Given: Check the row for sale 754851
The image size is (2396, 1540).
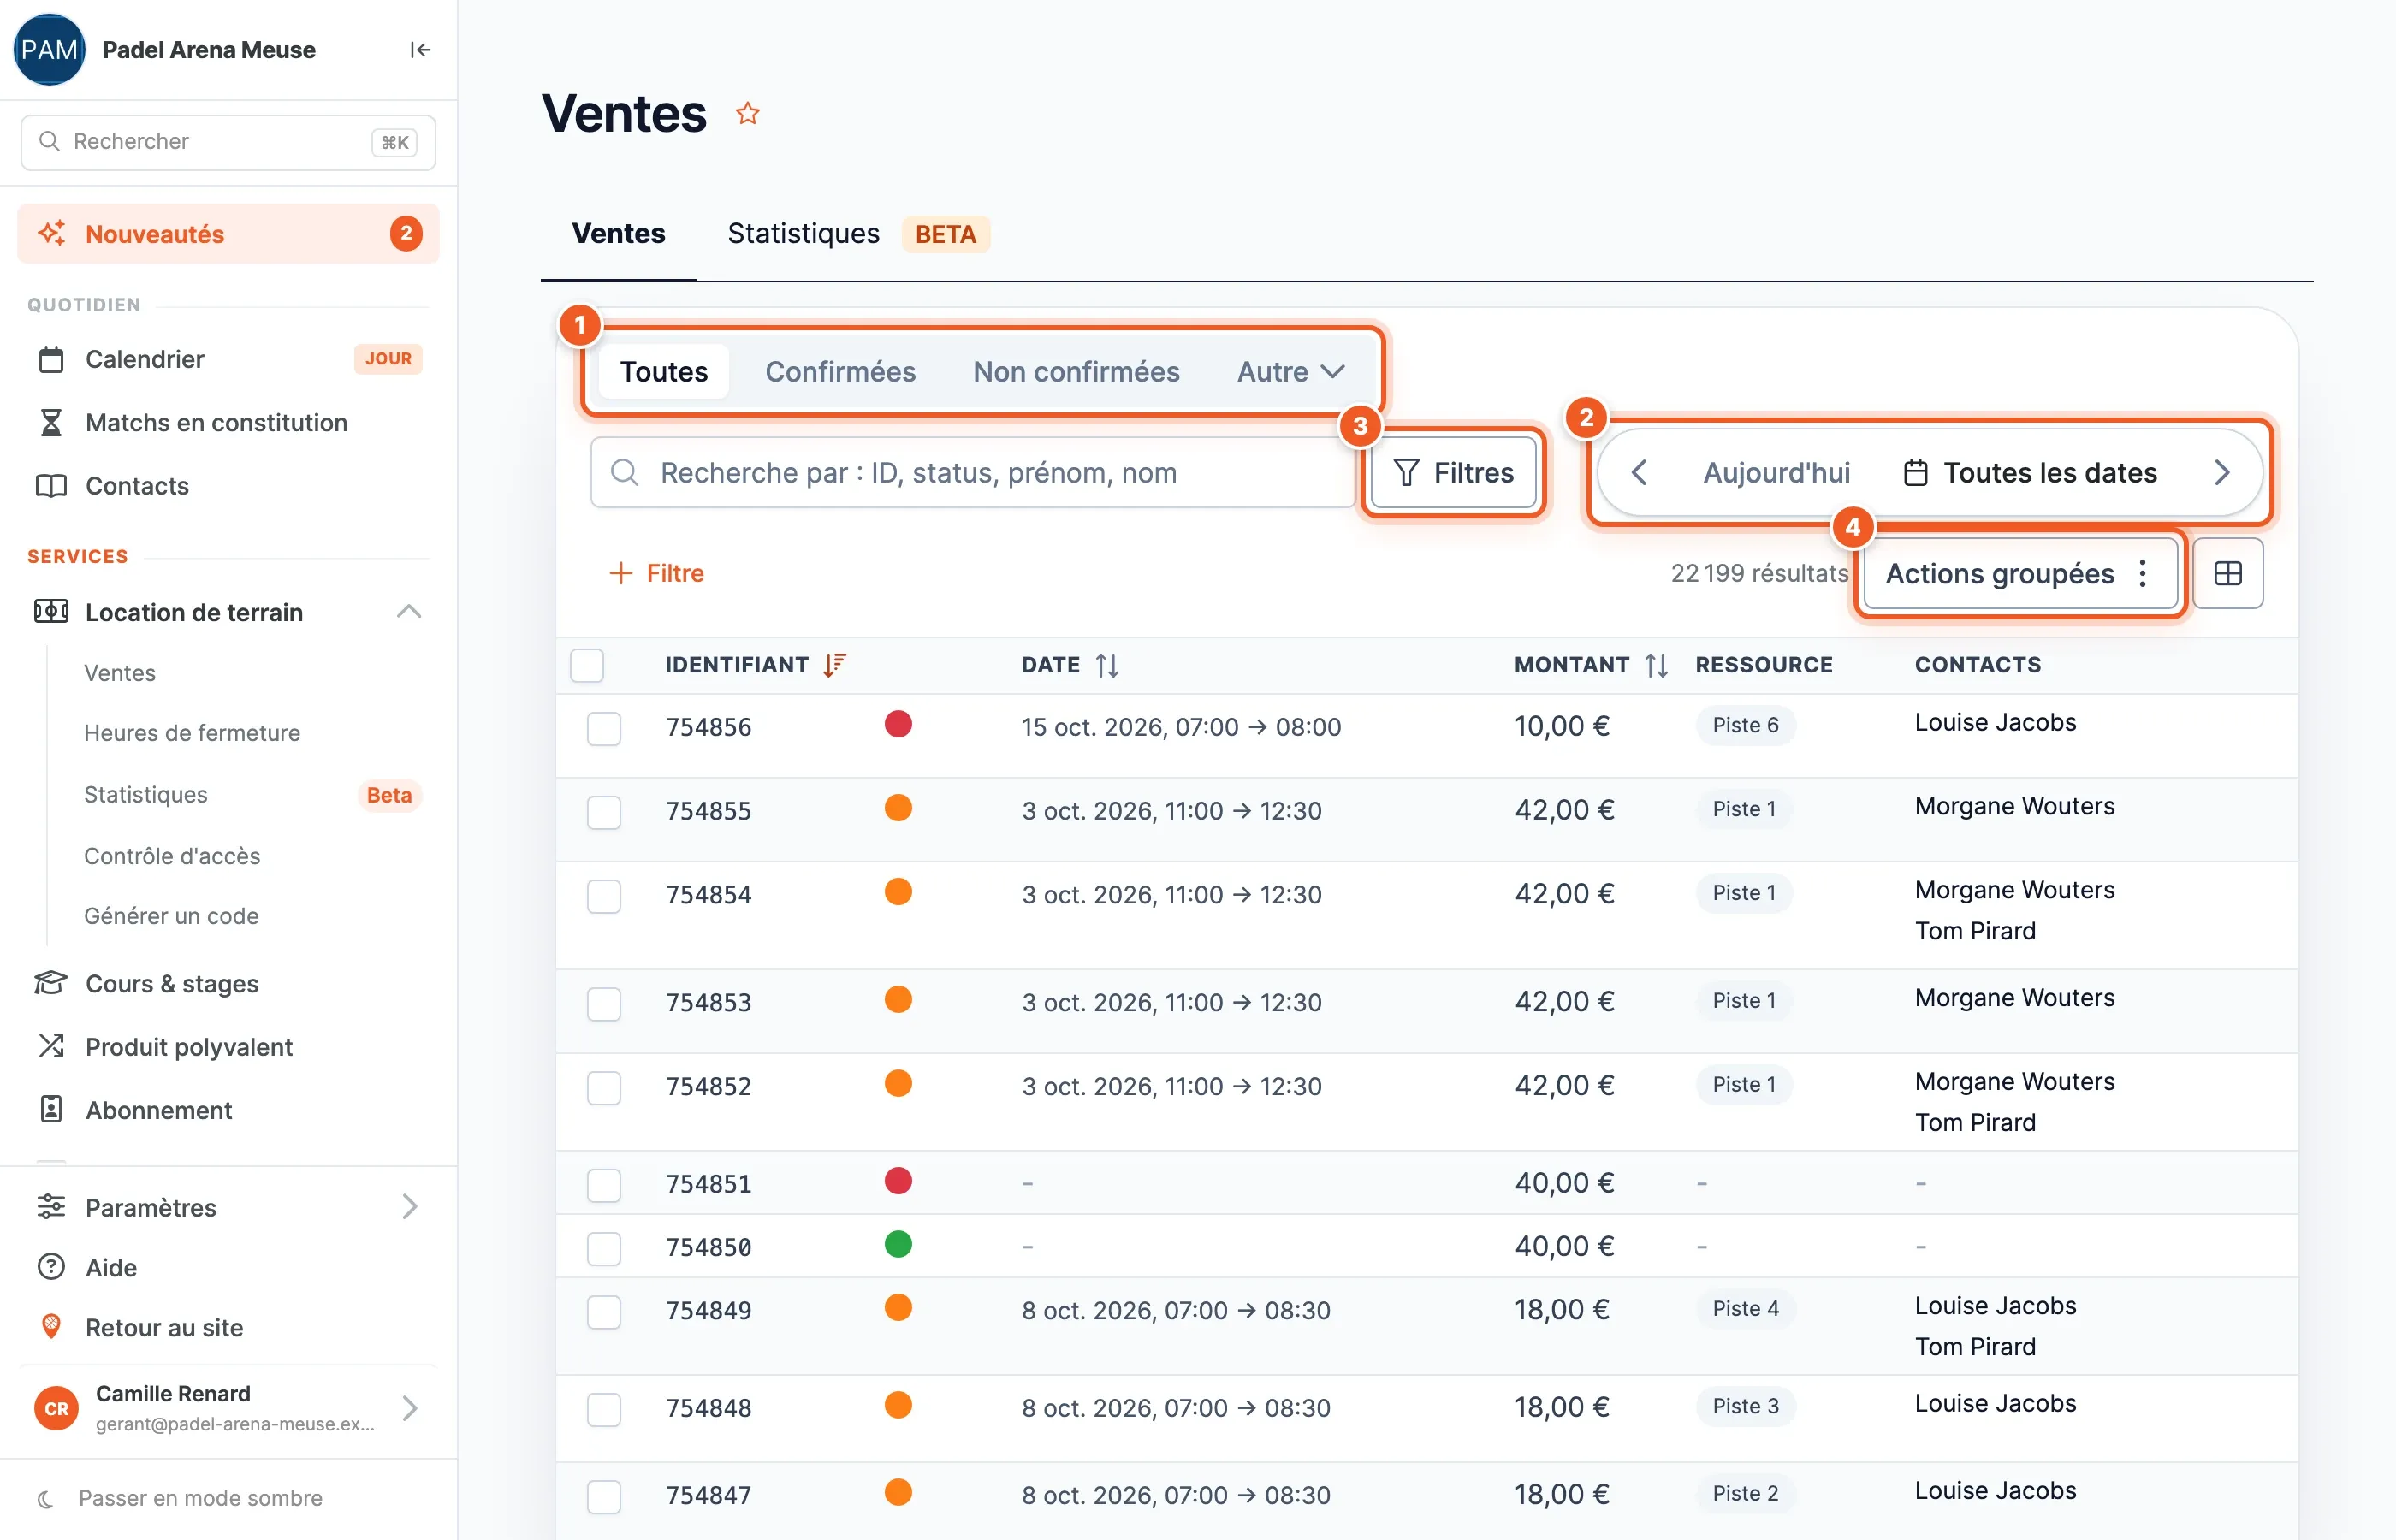Looking at the screenshot, I should click(604, 1185).
